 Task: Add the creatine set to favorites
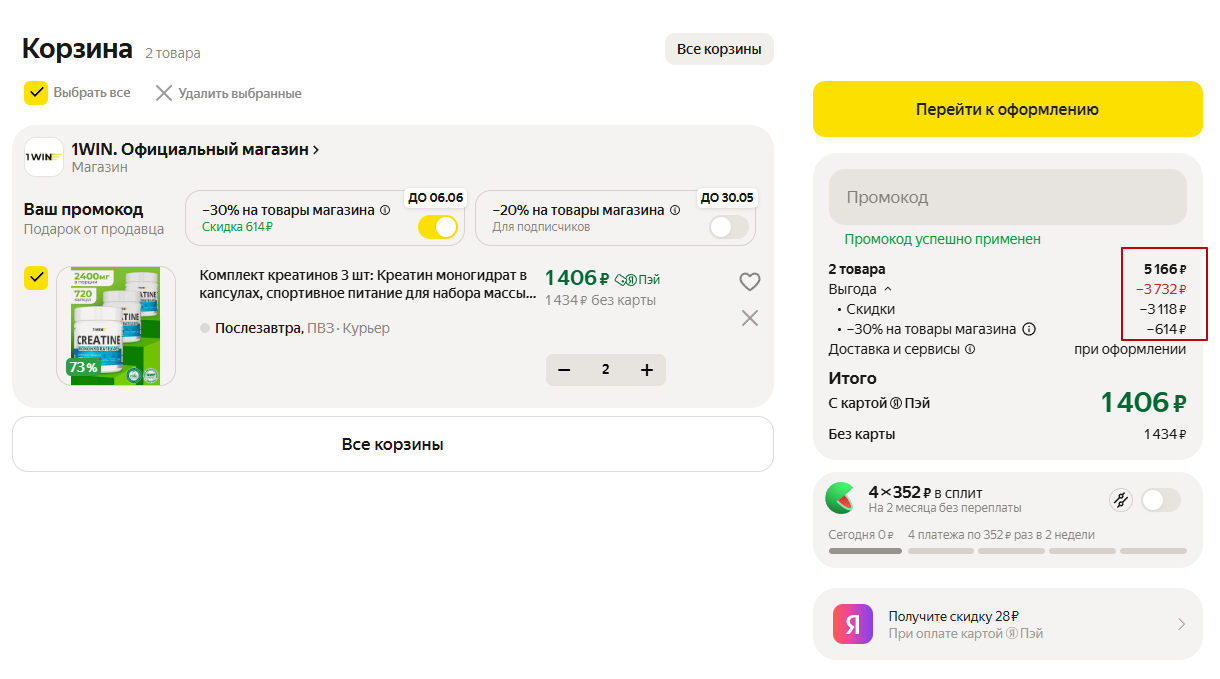750,282
